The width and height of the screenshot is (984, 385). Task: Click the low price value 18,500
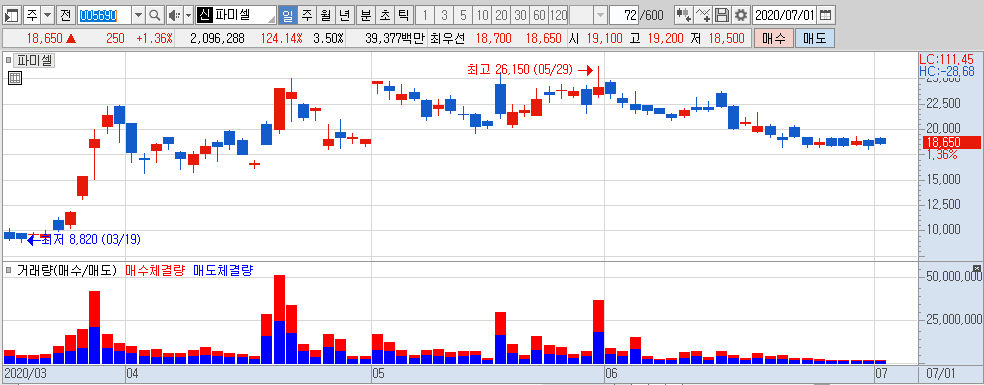[x=726, y=38]
